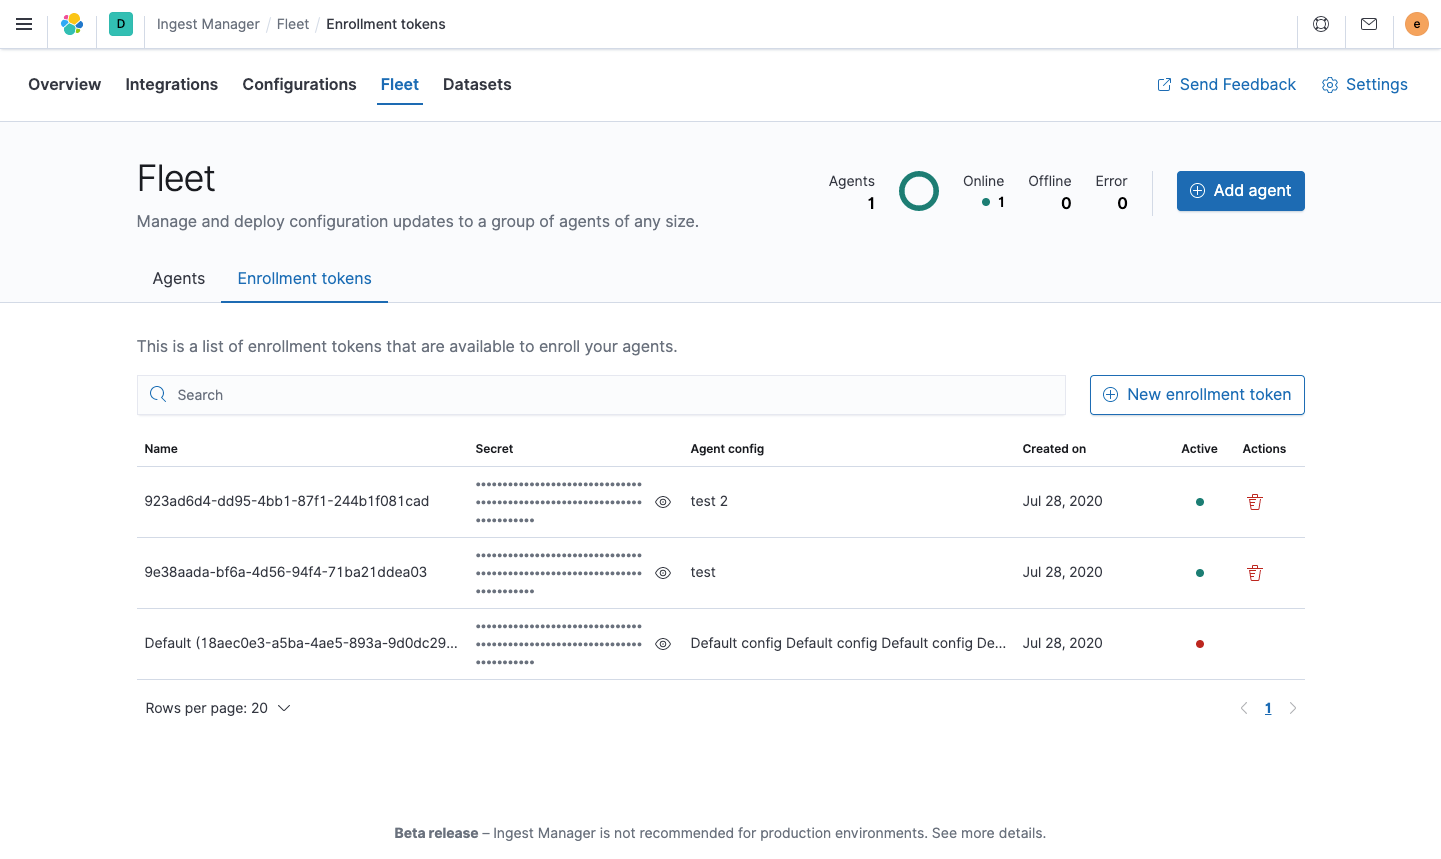Image resolution: width=1441 pixels, height=859 pixels.
Task: Open the newsfeed envelope icon
Action: tap(1369, 24)
